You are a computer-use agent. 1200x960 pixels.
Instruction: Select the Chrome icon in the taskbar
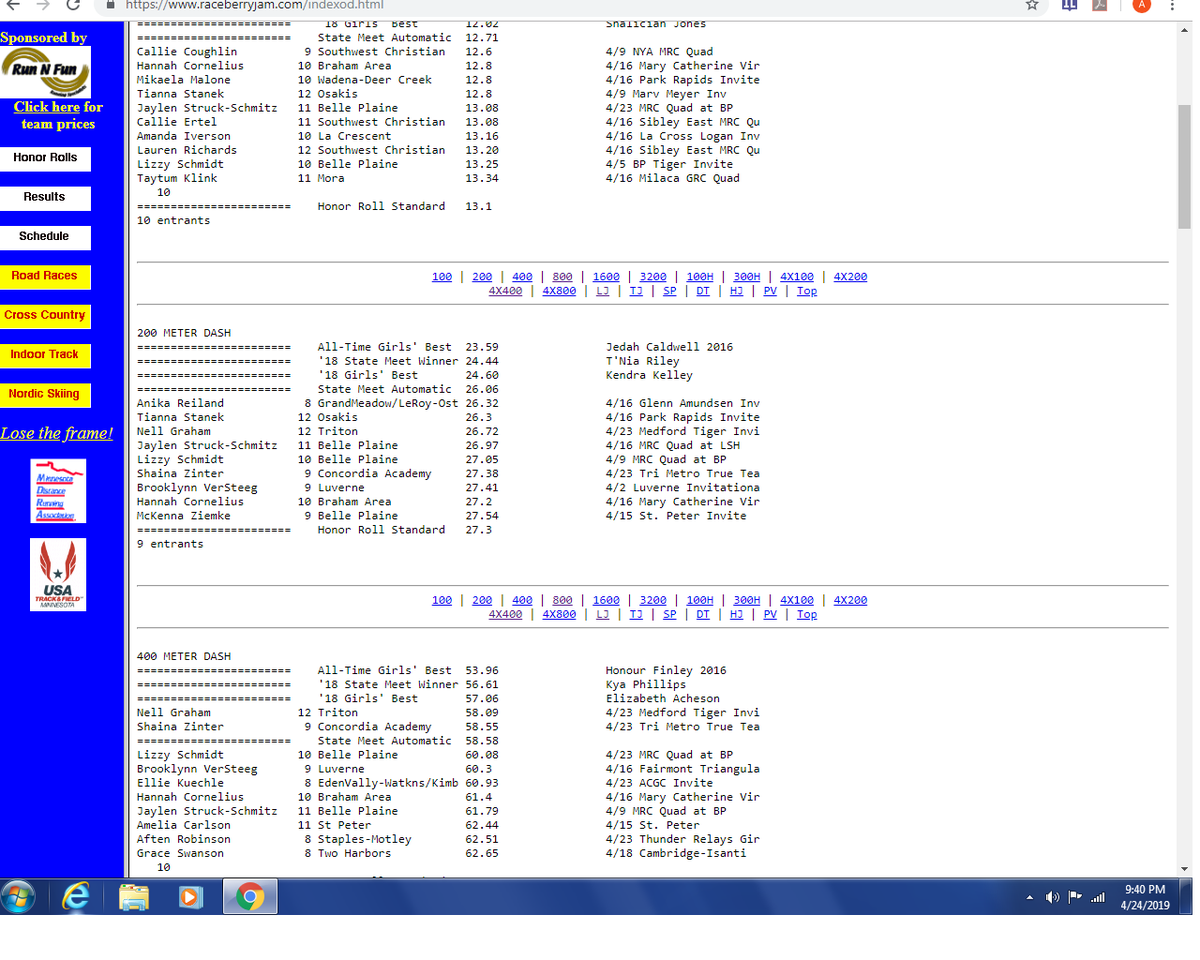(x=249, y=898)
